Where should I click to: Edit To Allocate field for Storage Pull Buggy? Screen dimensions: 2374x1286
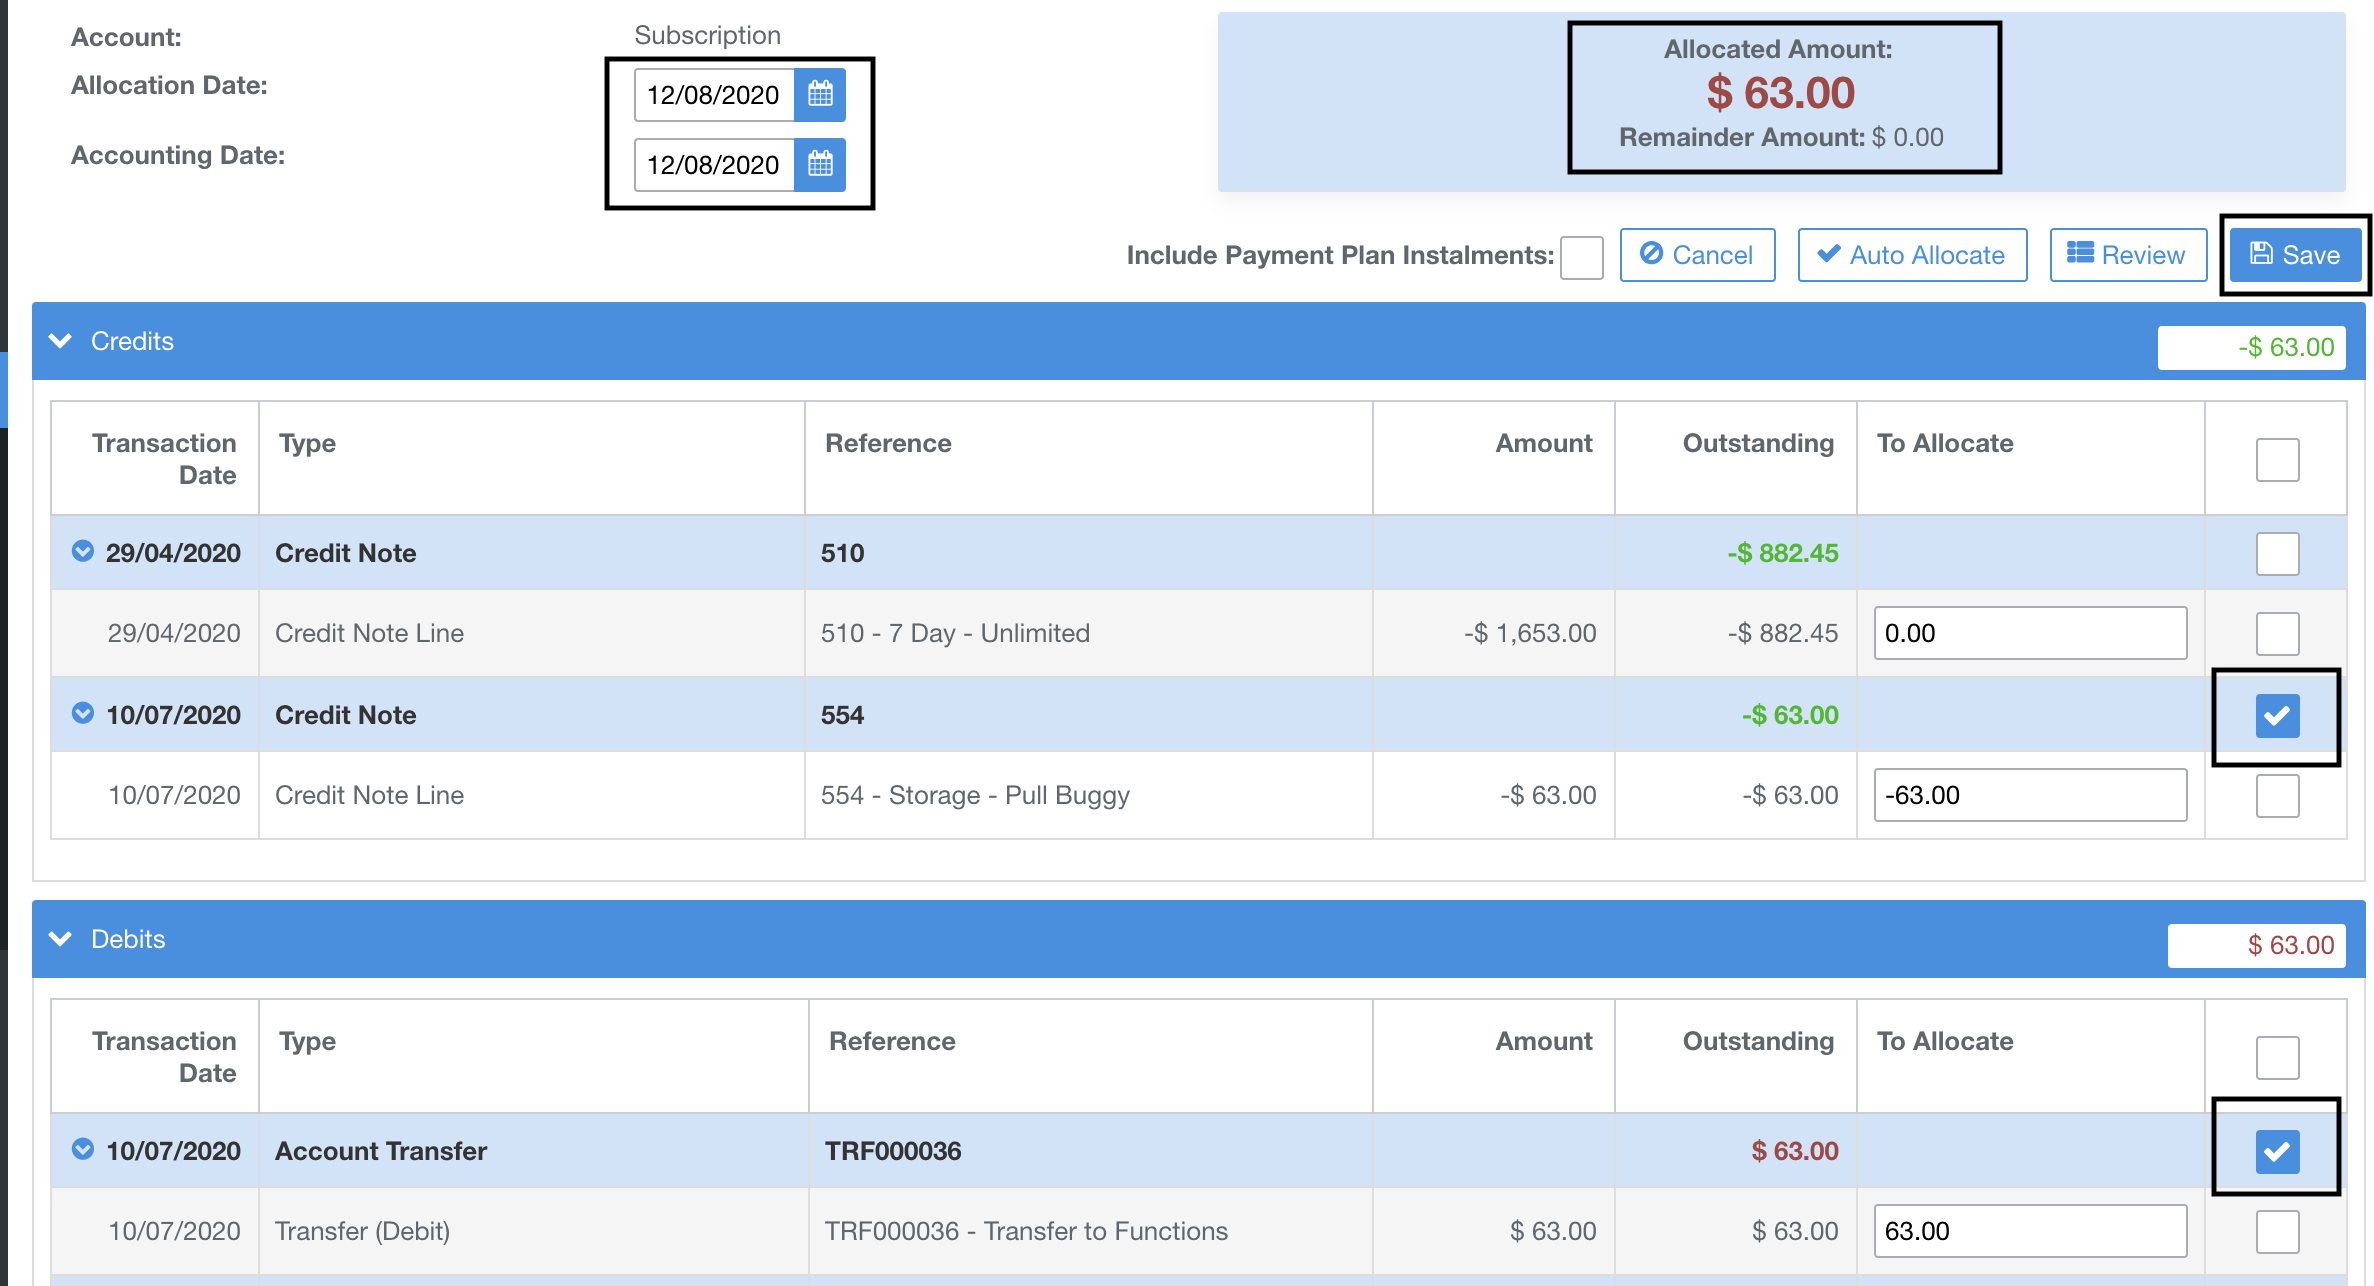pyautogui.click(x=2029, y=795)
